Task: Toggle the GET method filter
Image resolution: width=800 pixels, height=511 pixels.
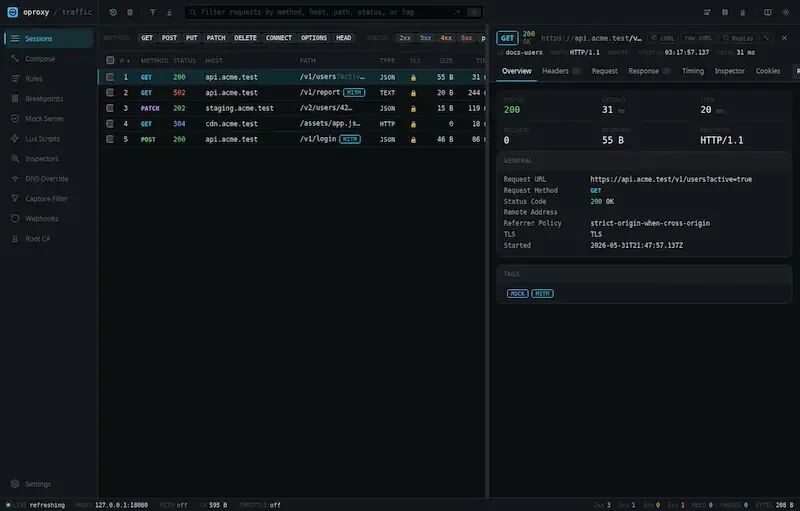Action: pyautogui.click(x=147, y=38)
